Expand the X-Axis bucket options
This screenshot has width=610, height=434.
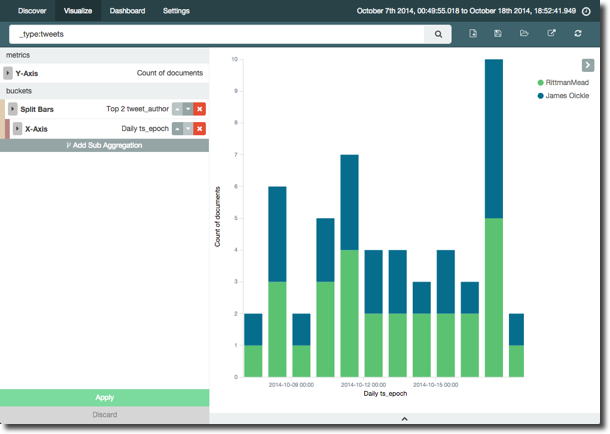click(18, 129)
